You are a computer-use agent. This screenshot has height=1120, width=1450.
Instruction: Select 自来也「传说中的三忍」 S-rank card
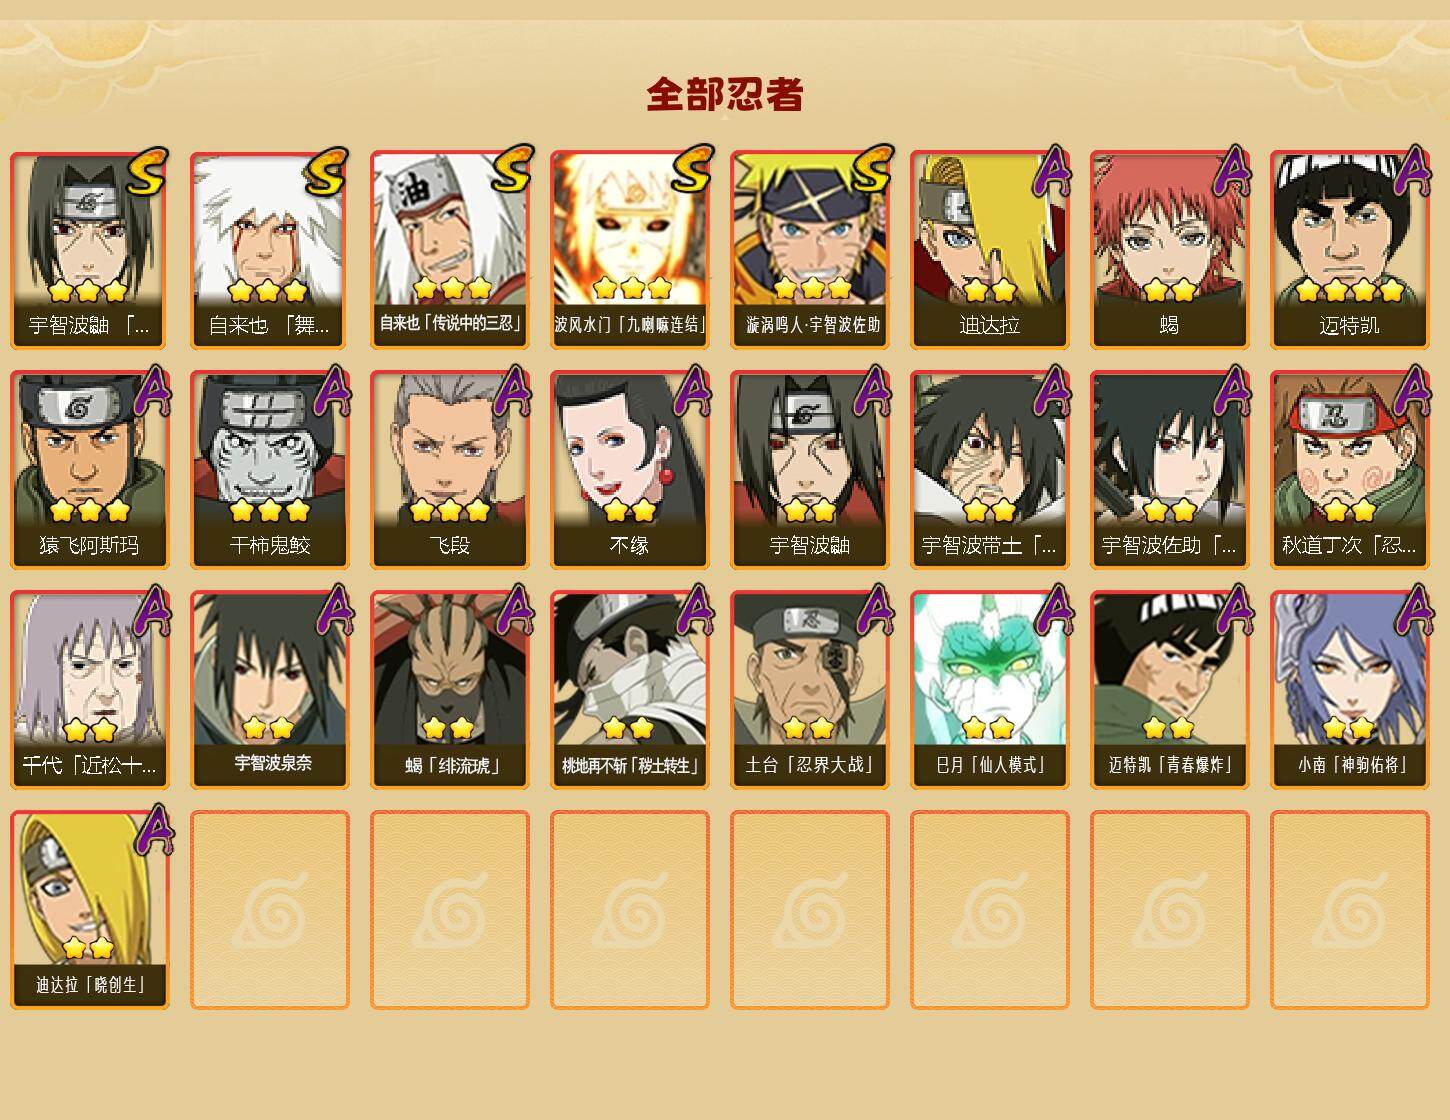pyautogui.click(x=450, y=250)
